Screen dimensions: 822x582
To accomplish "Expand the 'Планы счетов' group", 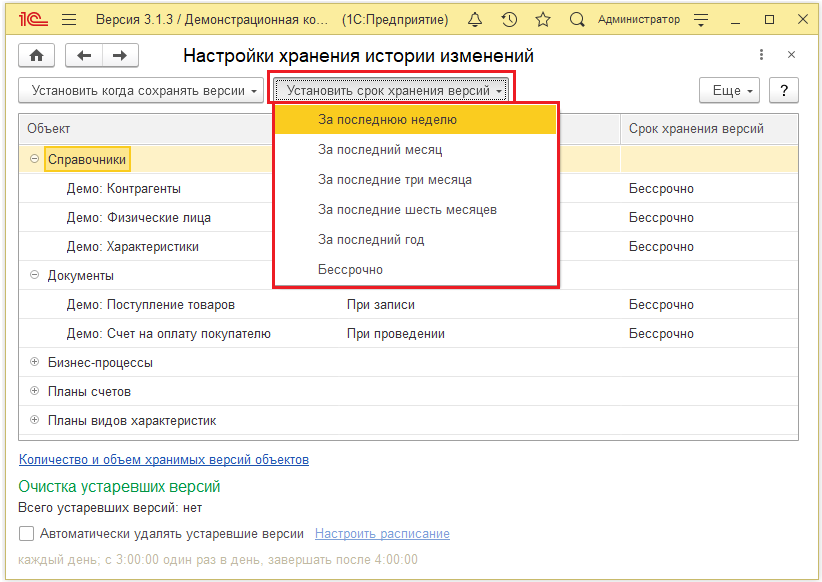I will (35, 391).
